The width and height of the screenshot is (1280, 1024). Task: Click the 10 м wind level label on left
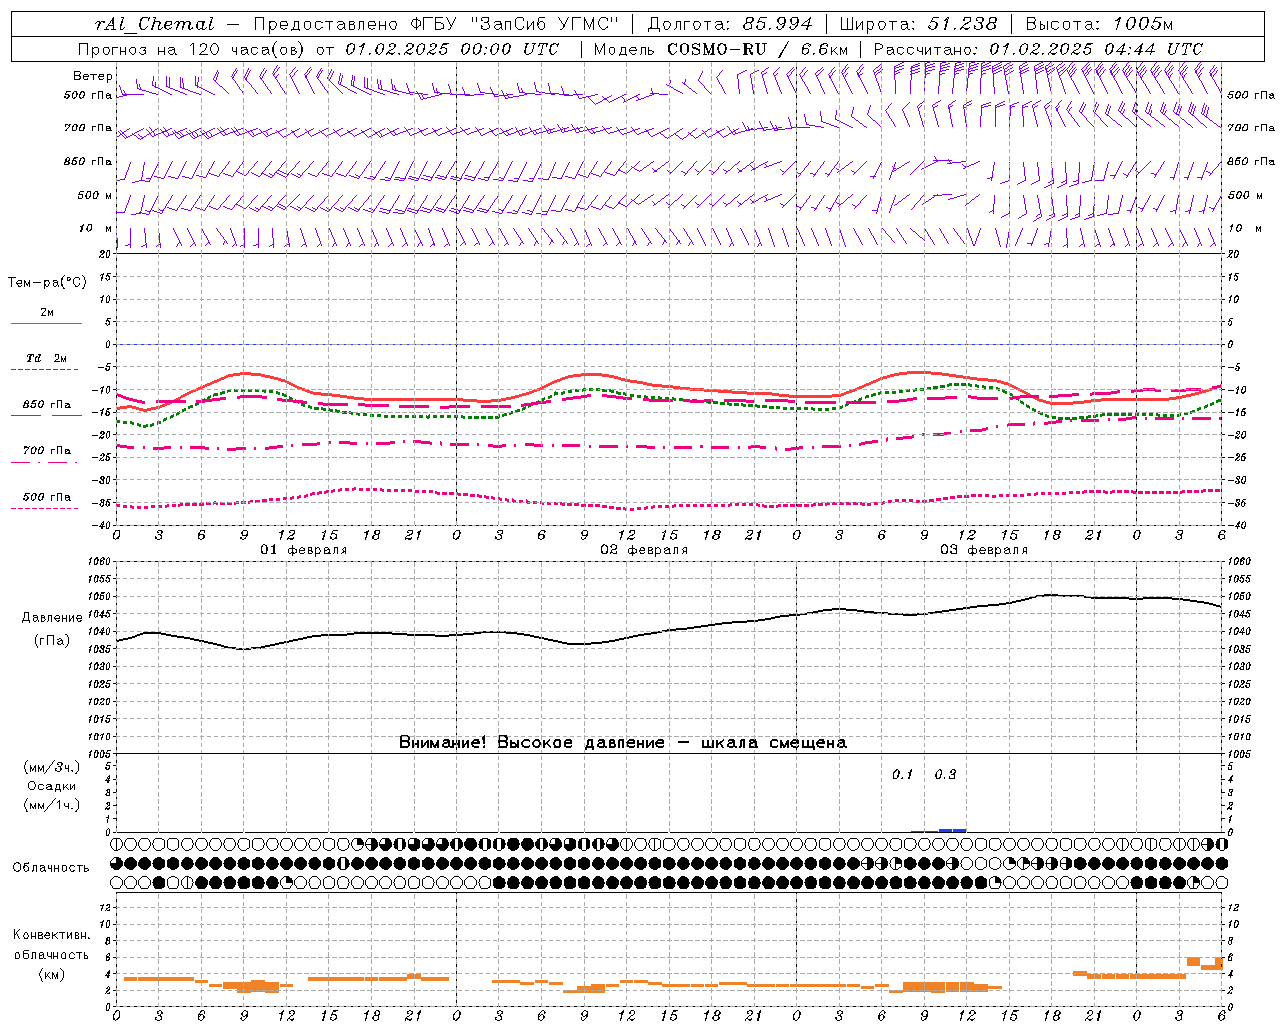tap(96, 228)
